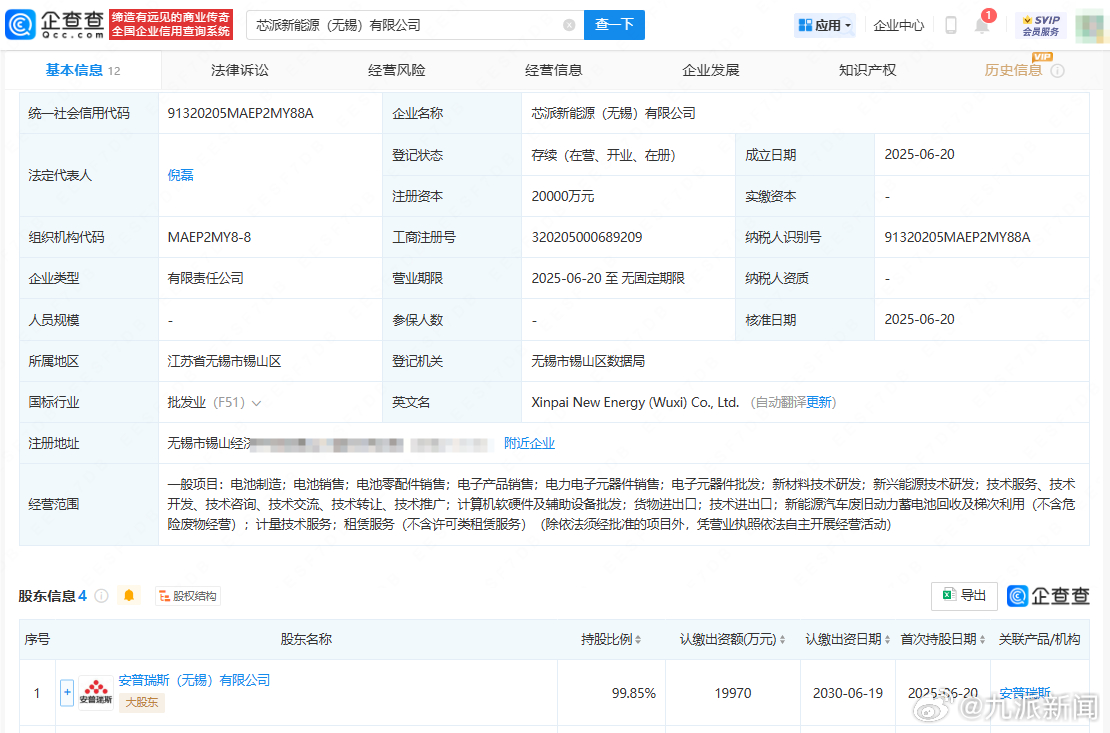Click Xinpai New Energy (Wuxi) Co., Ltd. text

pyautogui.click(x=635, y=402)
